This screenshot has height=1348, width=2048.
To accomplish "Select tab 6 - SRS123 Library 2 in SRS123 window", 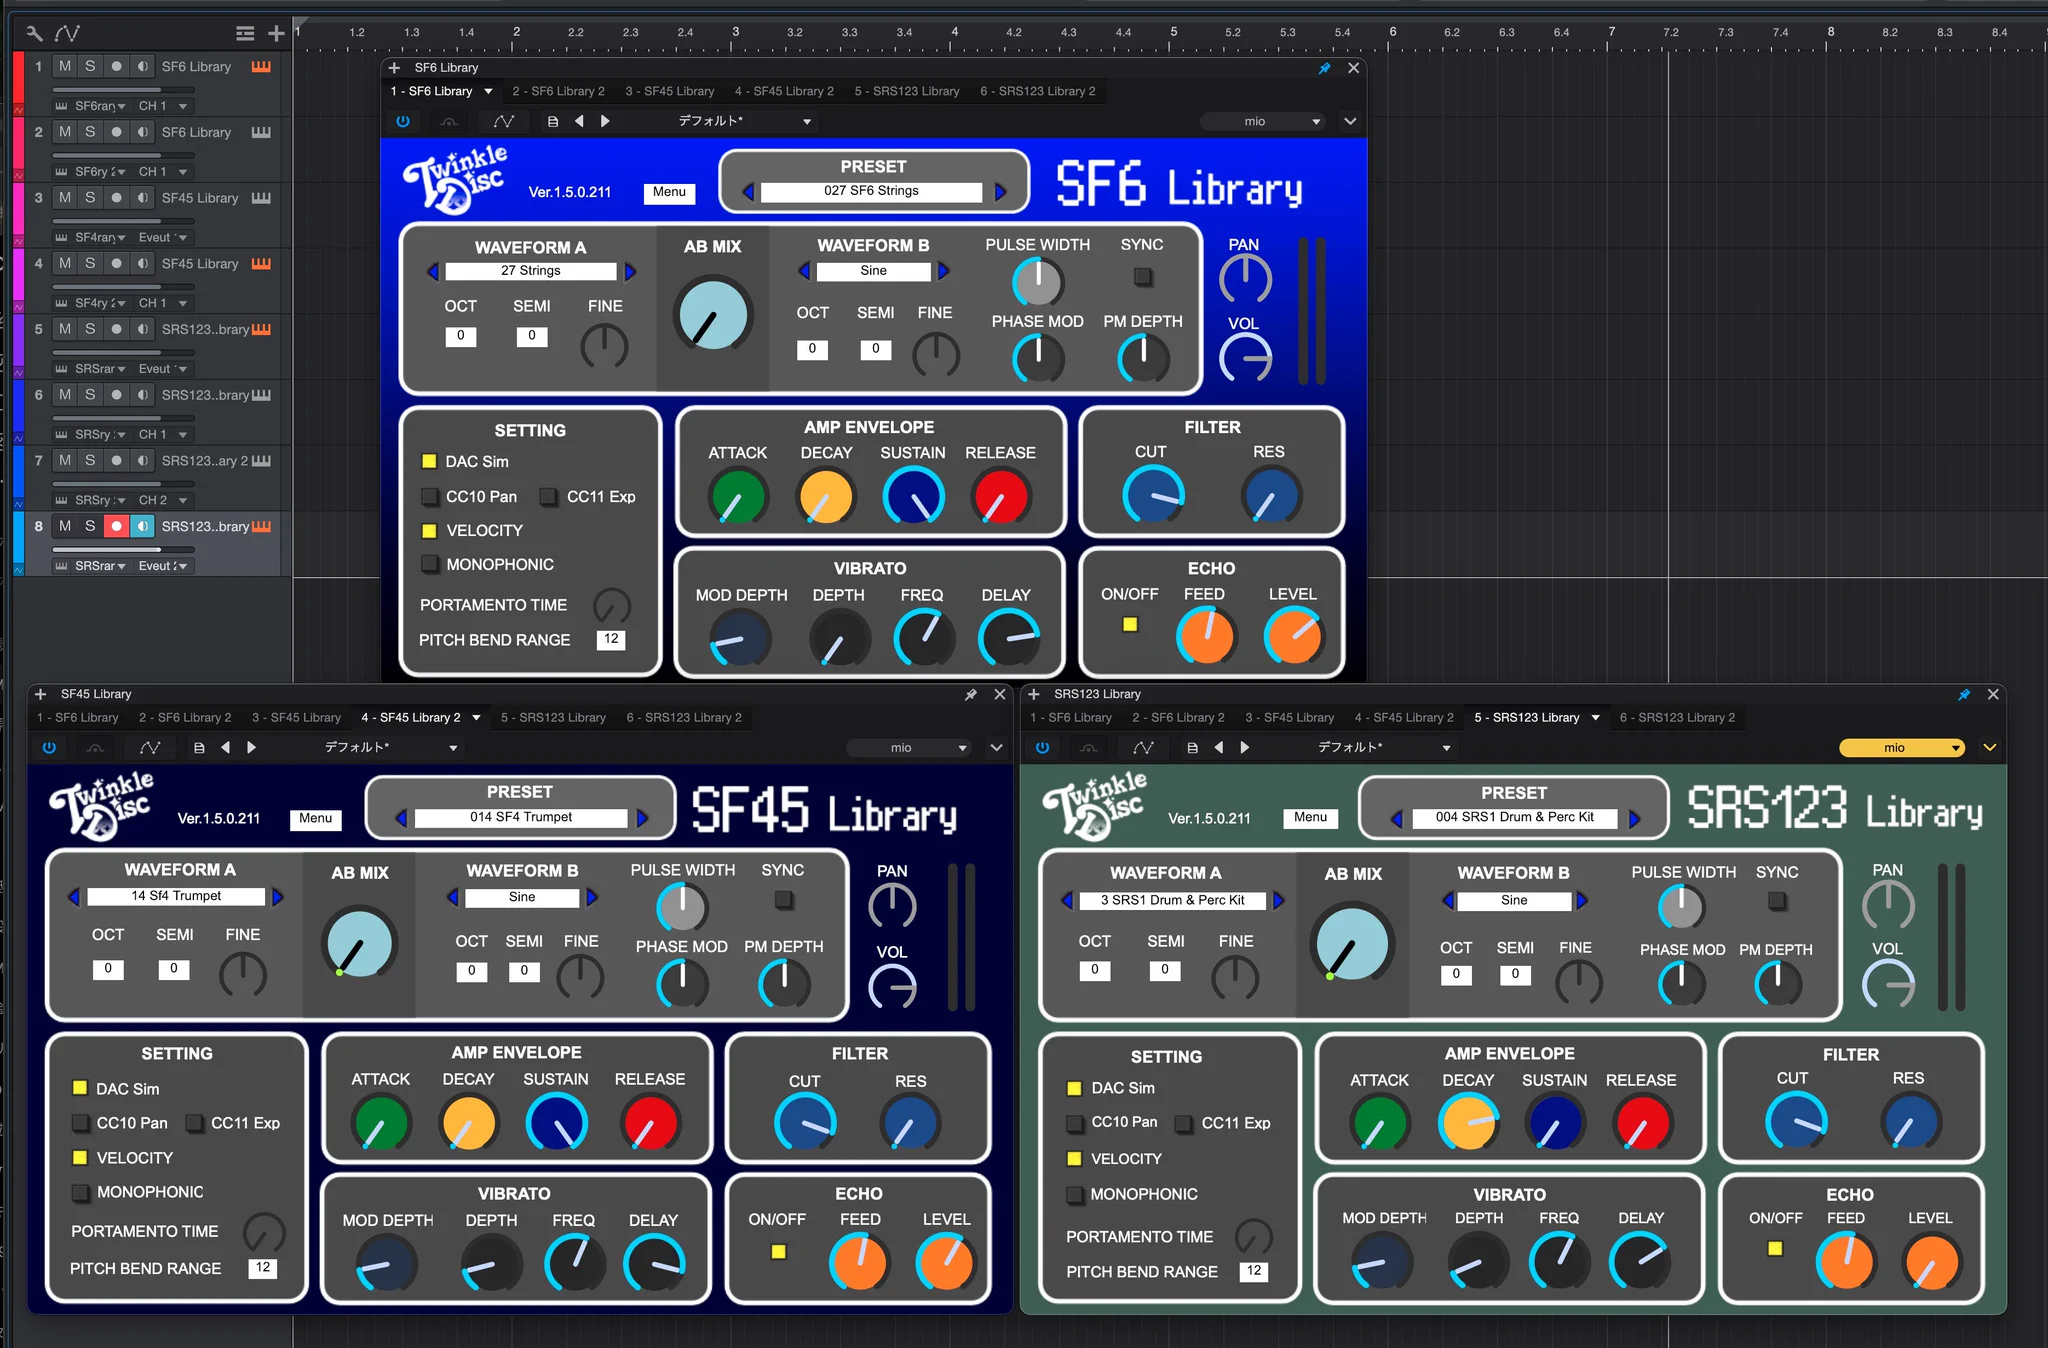I will pos(1677,717).
